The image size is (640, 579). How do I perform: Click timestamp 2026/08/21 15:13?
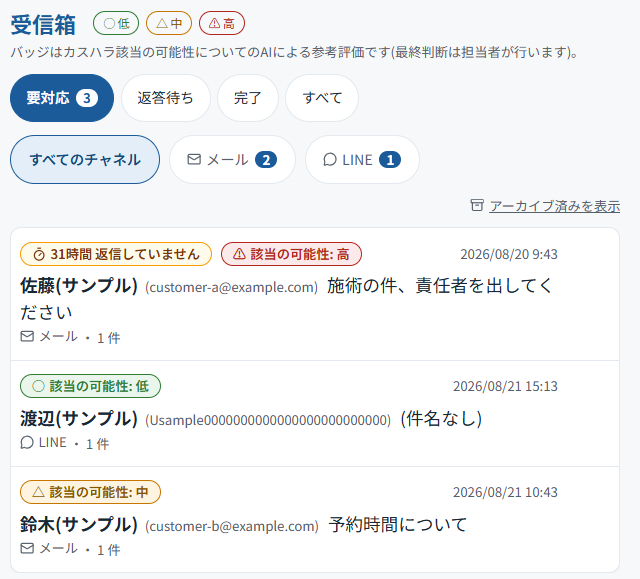pyautogui.click(x=505, y=386)
